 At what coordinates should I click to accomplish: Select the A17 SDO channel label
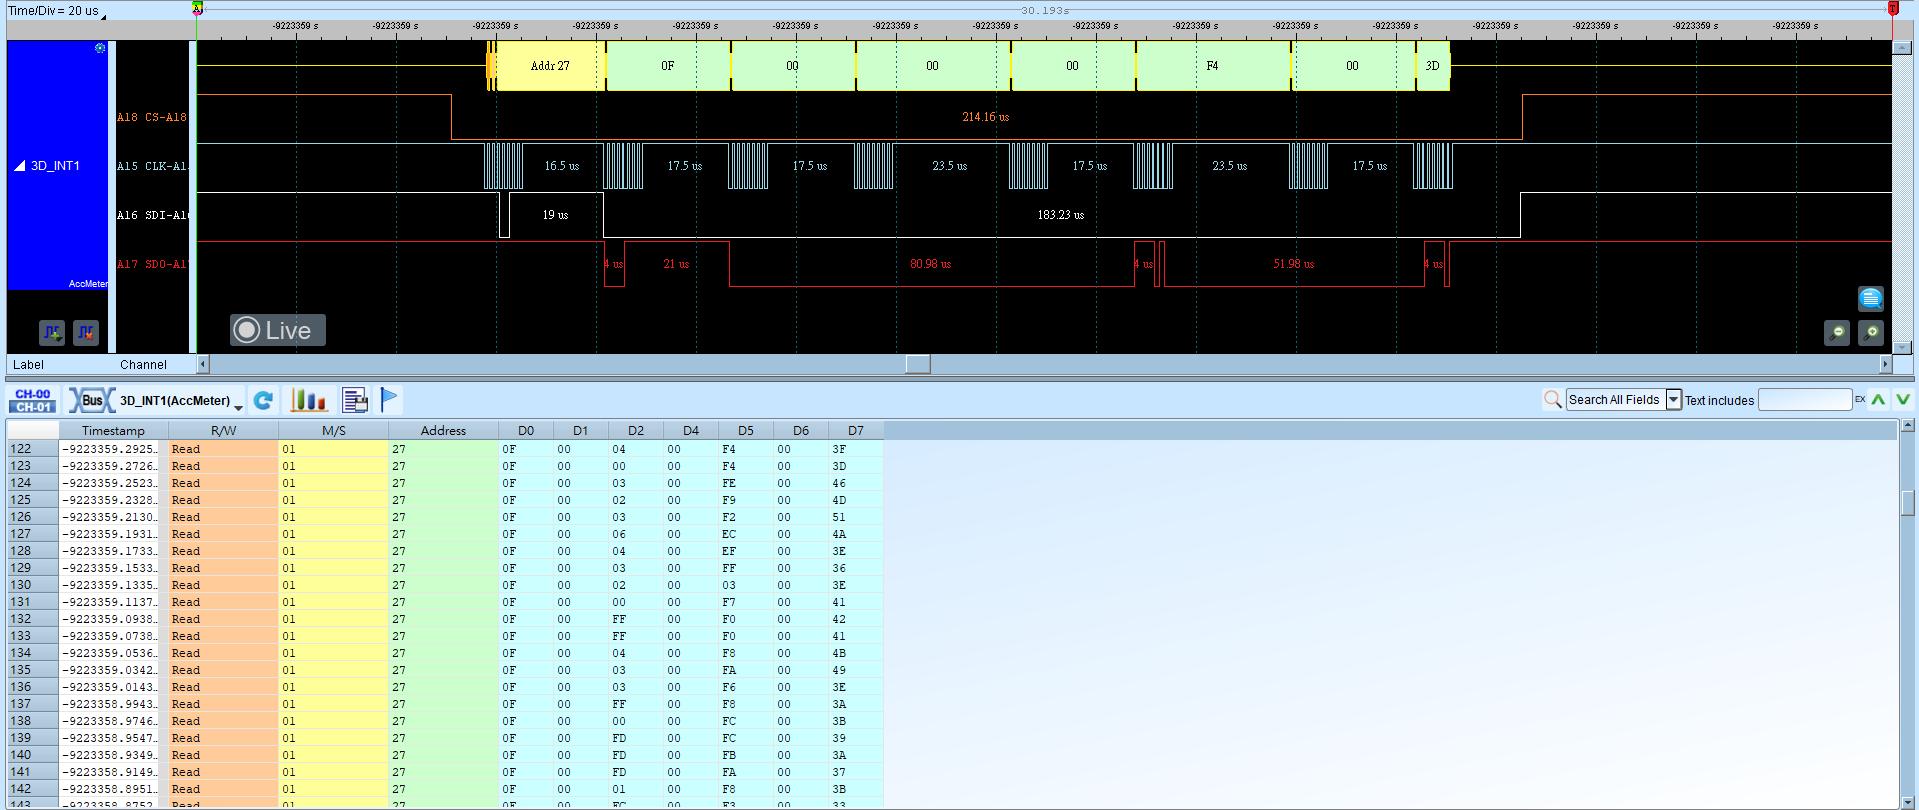click(x=152, y=264)
